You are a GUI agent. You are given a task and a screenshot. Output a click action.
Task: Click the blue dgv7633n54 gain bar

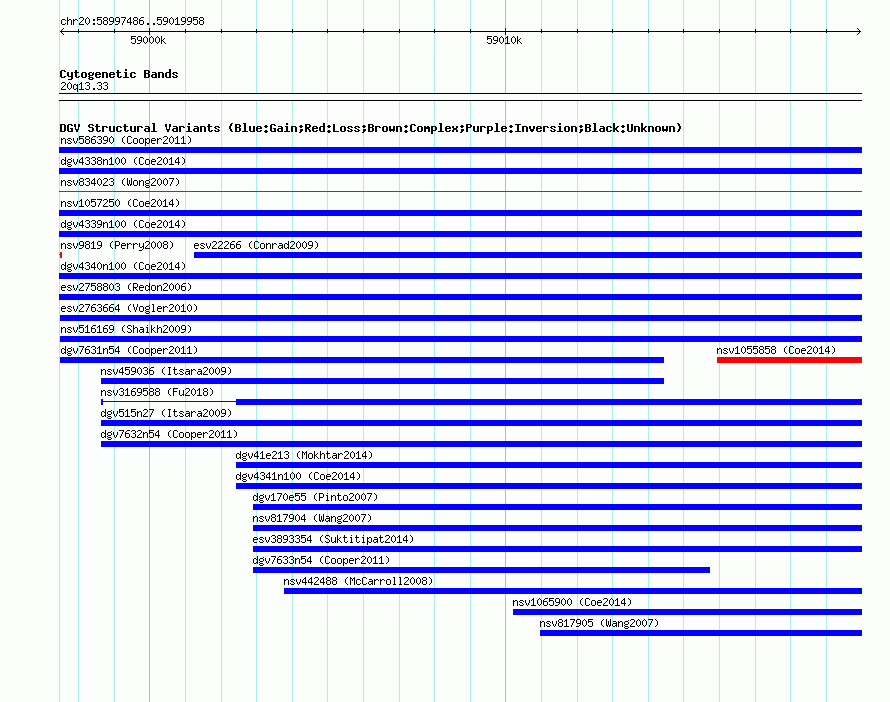(481, 570)
